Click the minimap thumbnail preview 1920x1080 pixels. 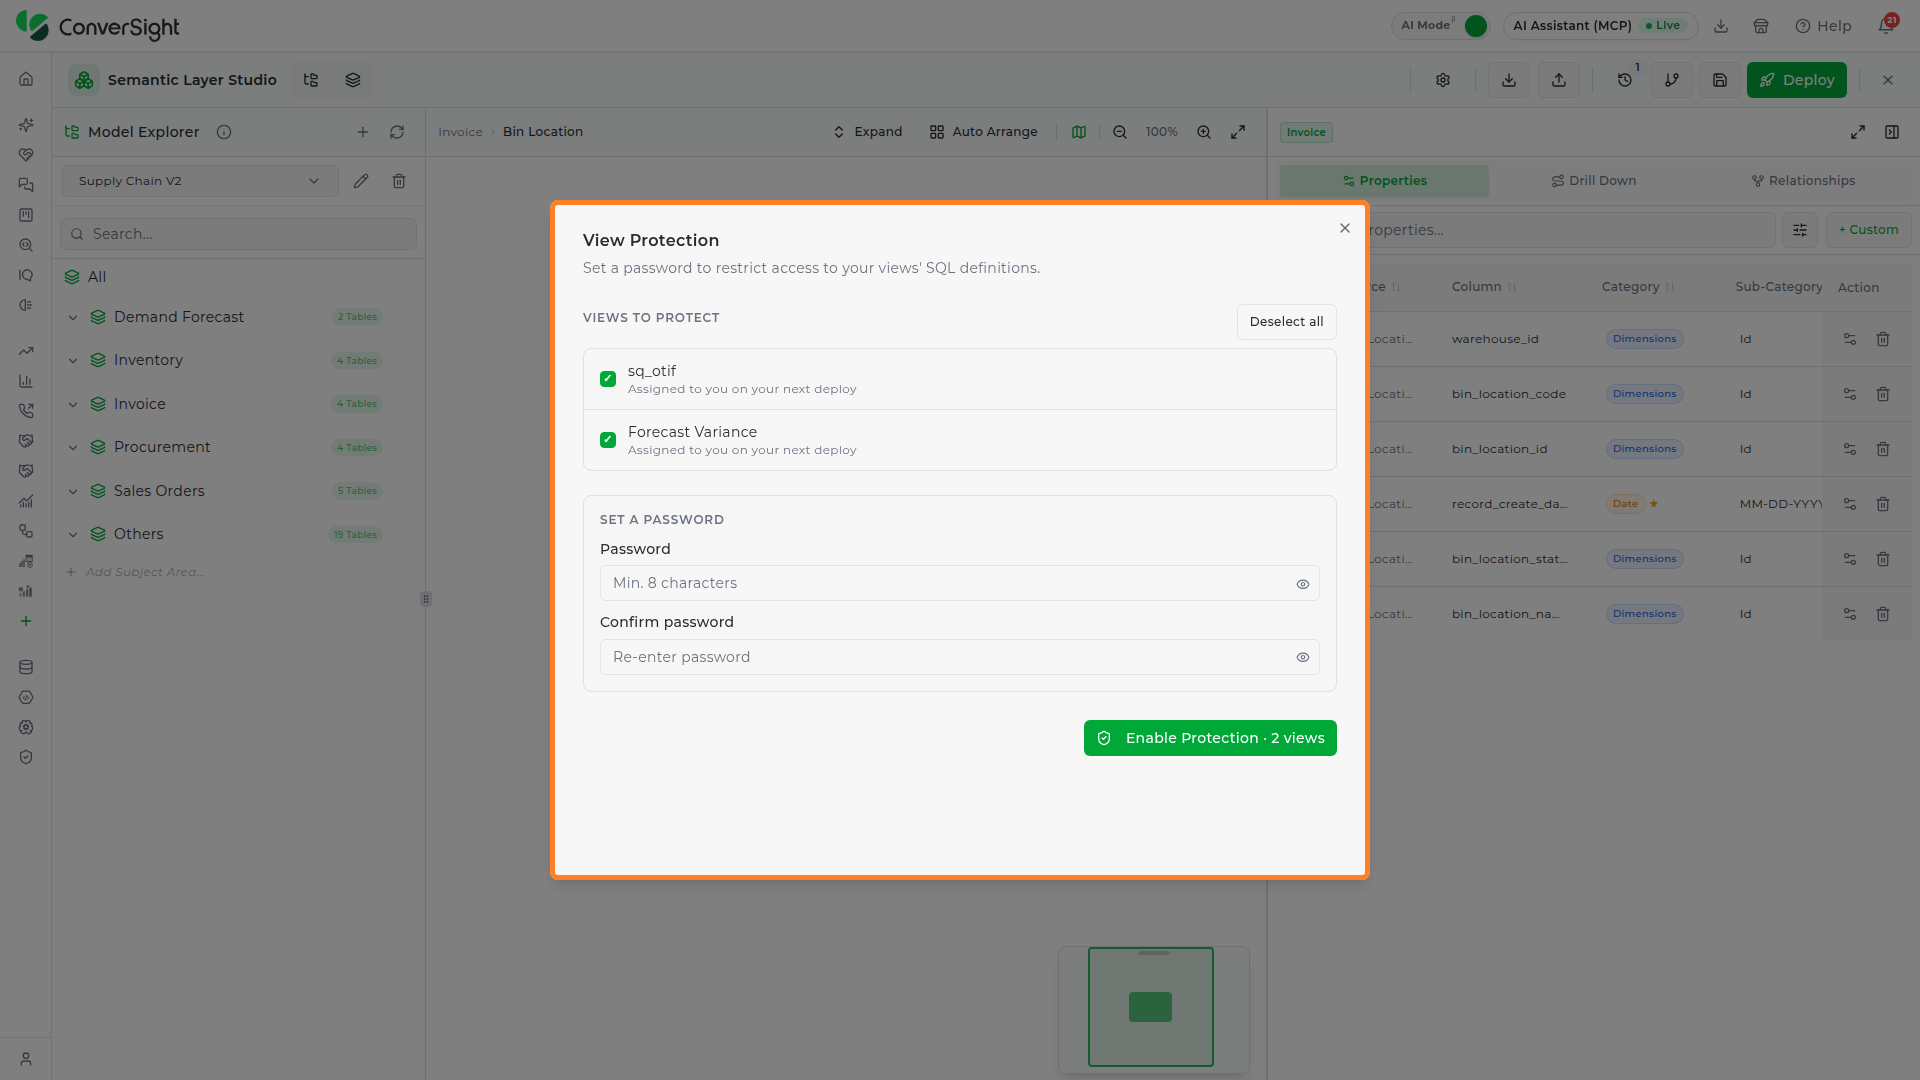pos(1153,1008)
